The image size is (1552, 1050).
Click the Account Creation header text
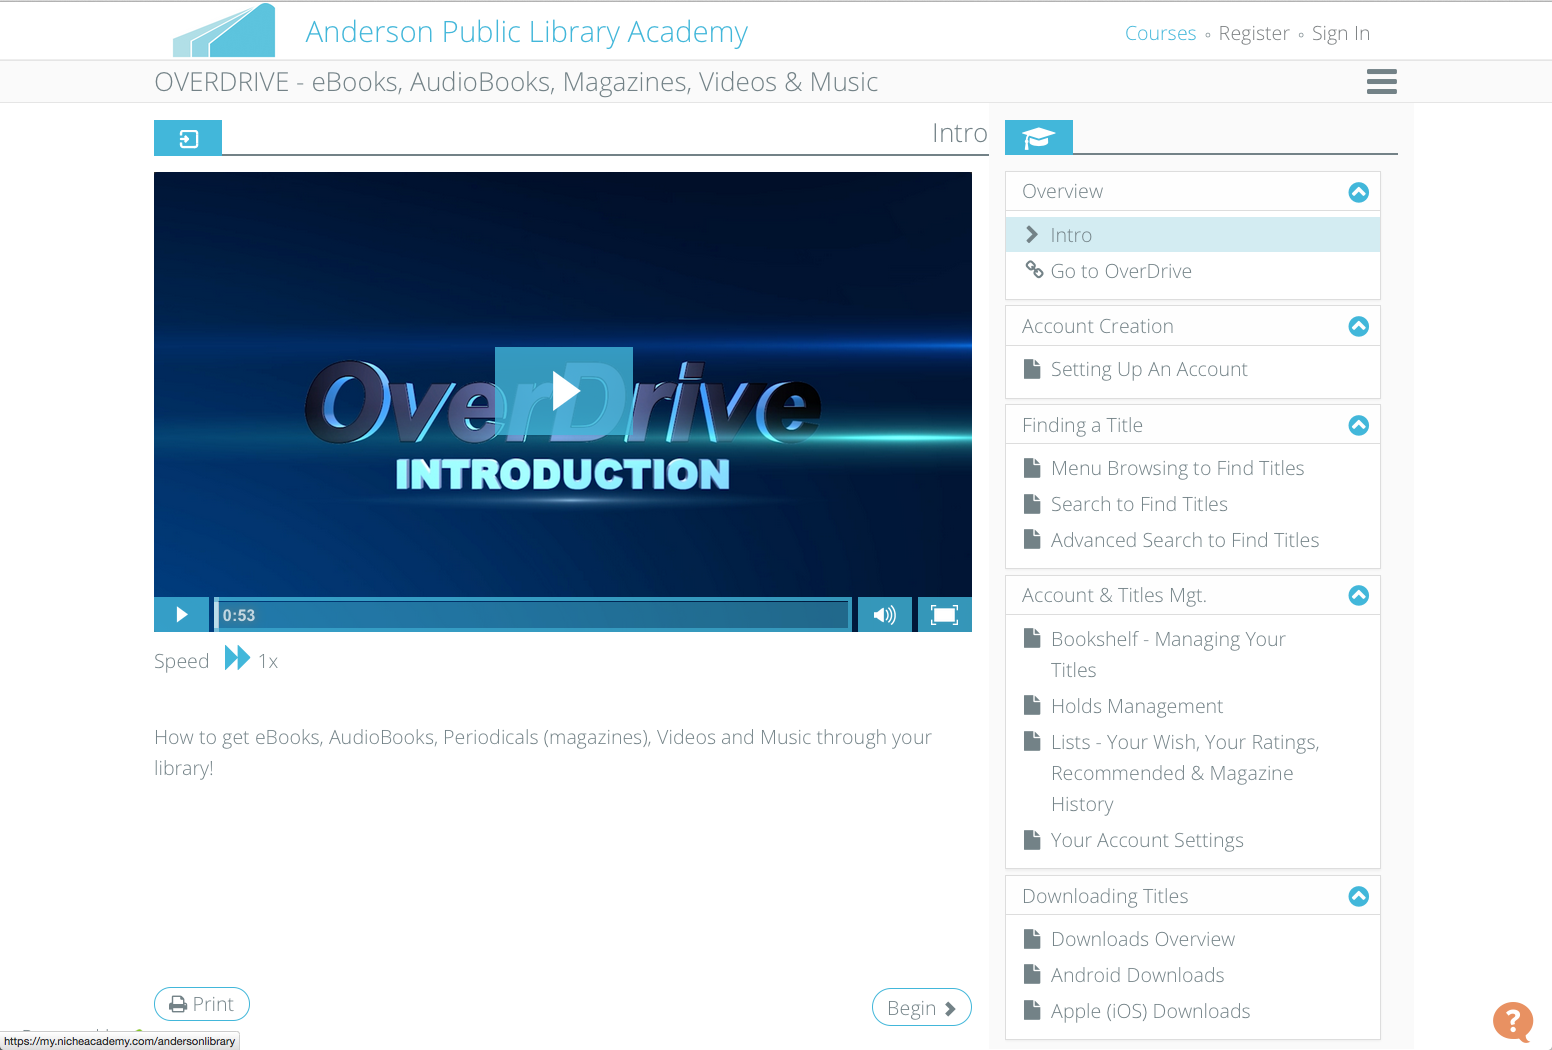(1097, 326)
